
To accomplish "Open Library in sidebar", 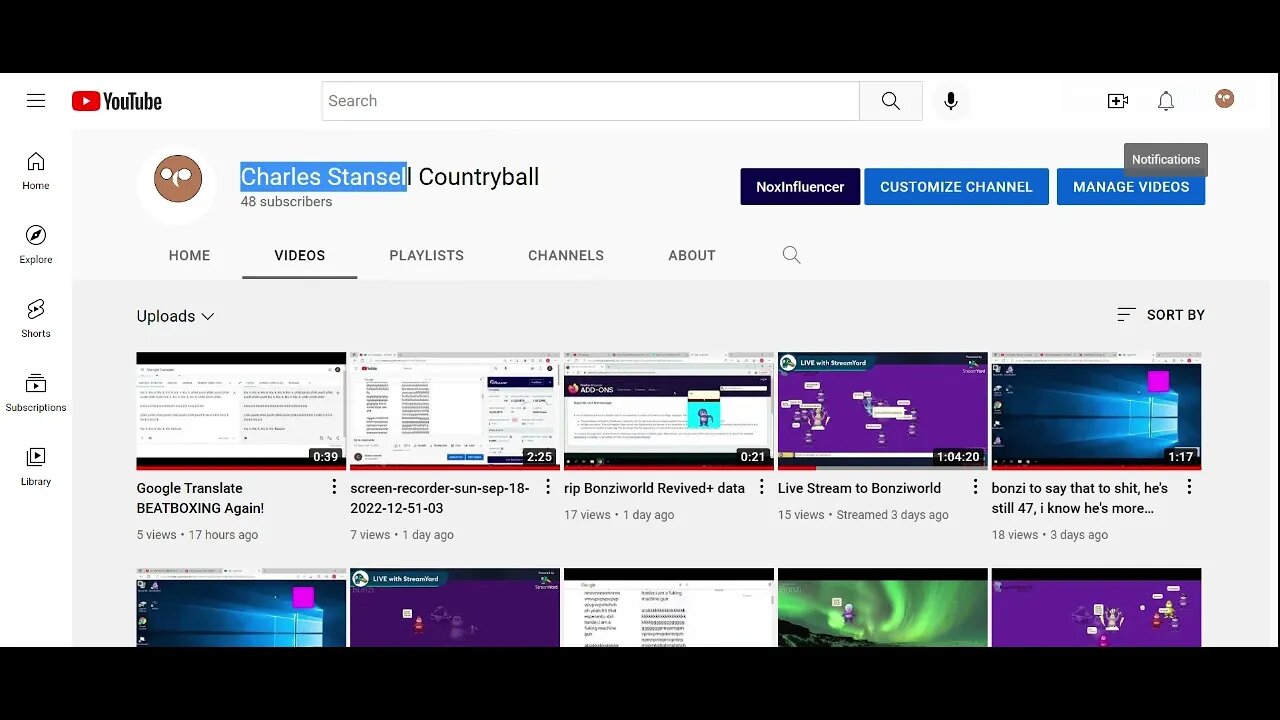I will coord(36,467).
